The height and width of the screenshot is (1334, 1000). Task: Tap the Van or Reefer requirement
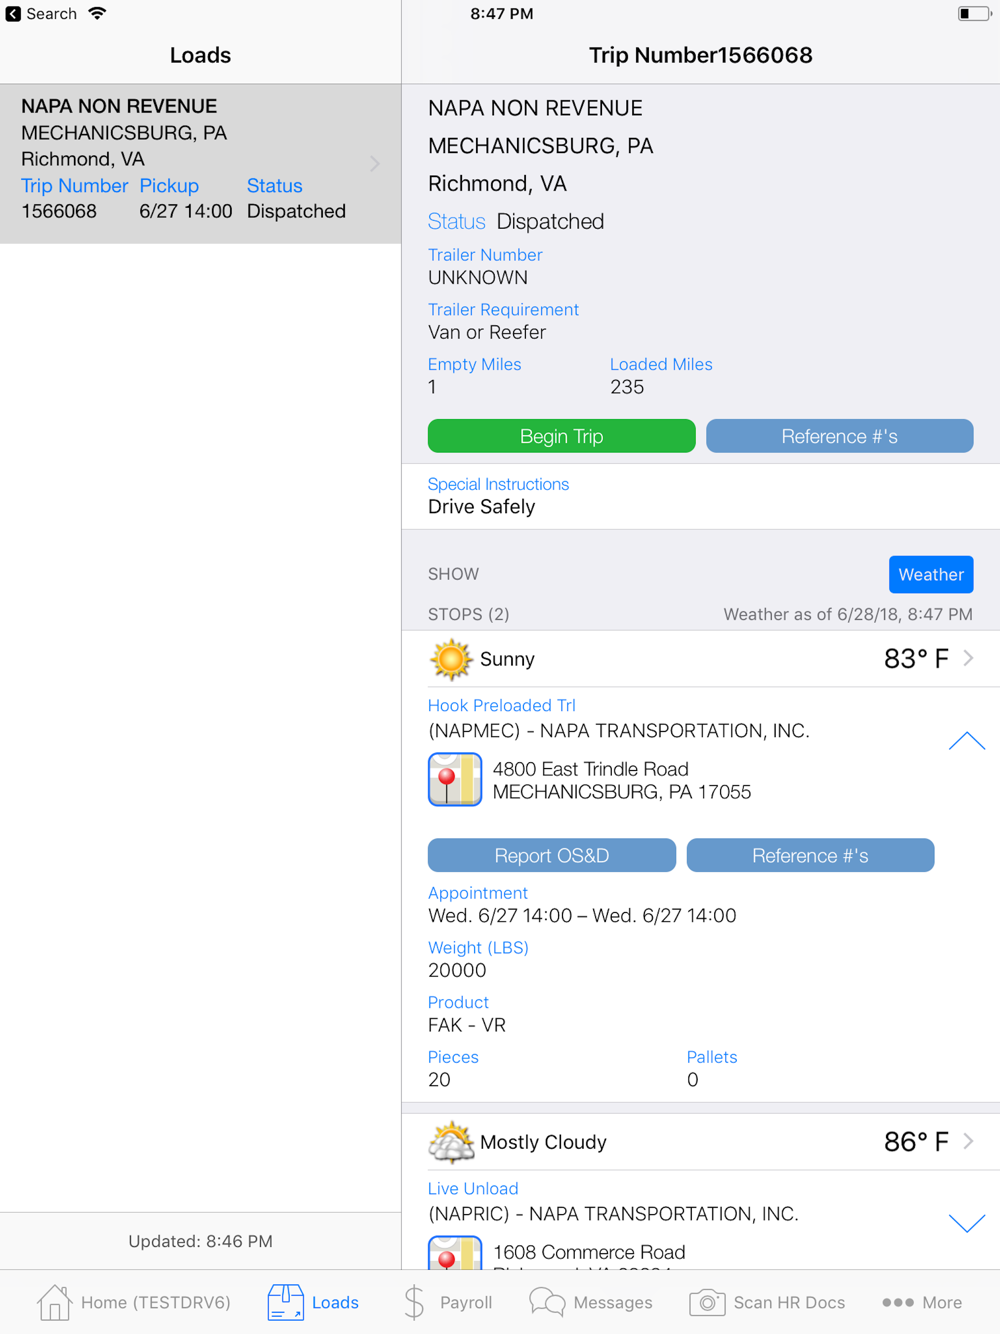point(487,332)
